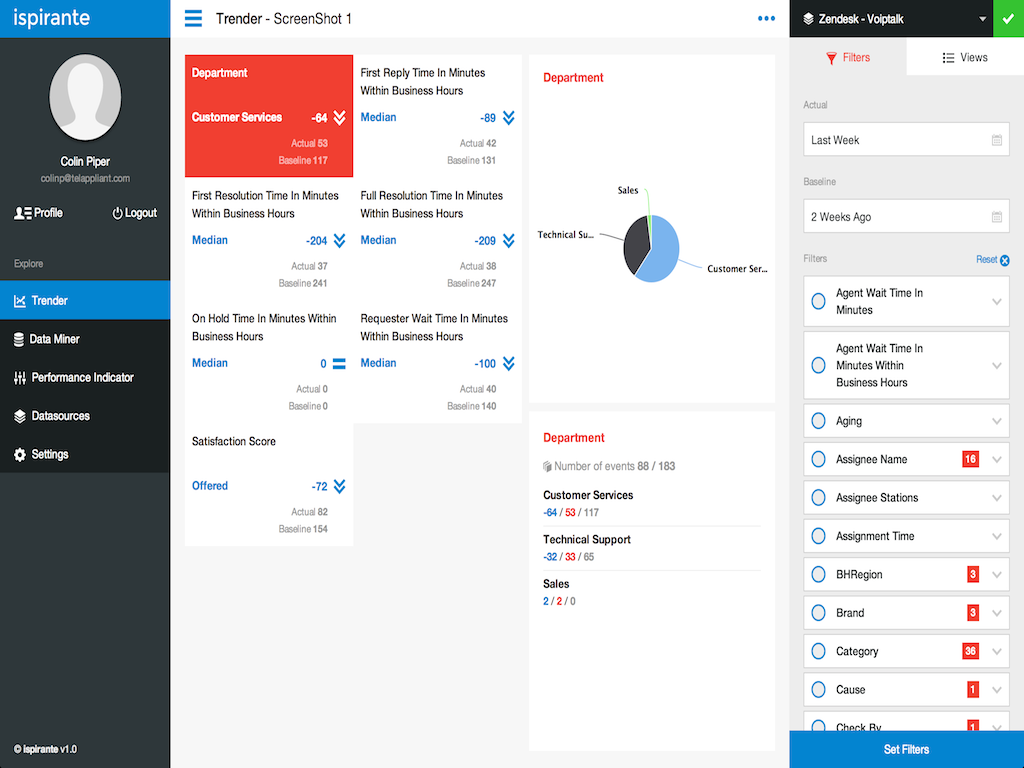Click the Reset filters icon
Screen dimensions: 1024x768
[1004, 260]
